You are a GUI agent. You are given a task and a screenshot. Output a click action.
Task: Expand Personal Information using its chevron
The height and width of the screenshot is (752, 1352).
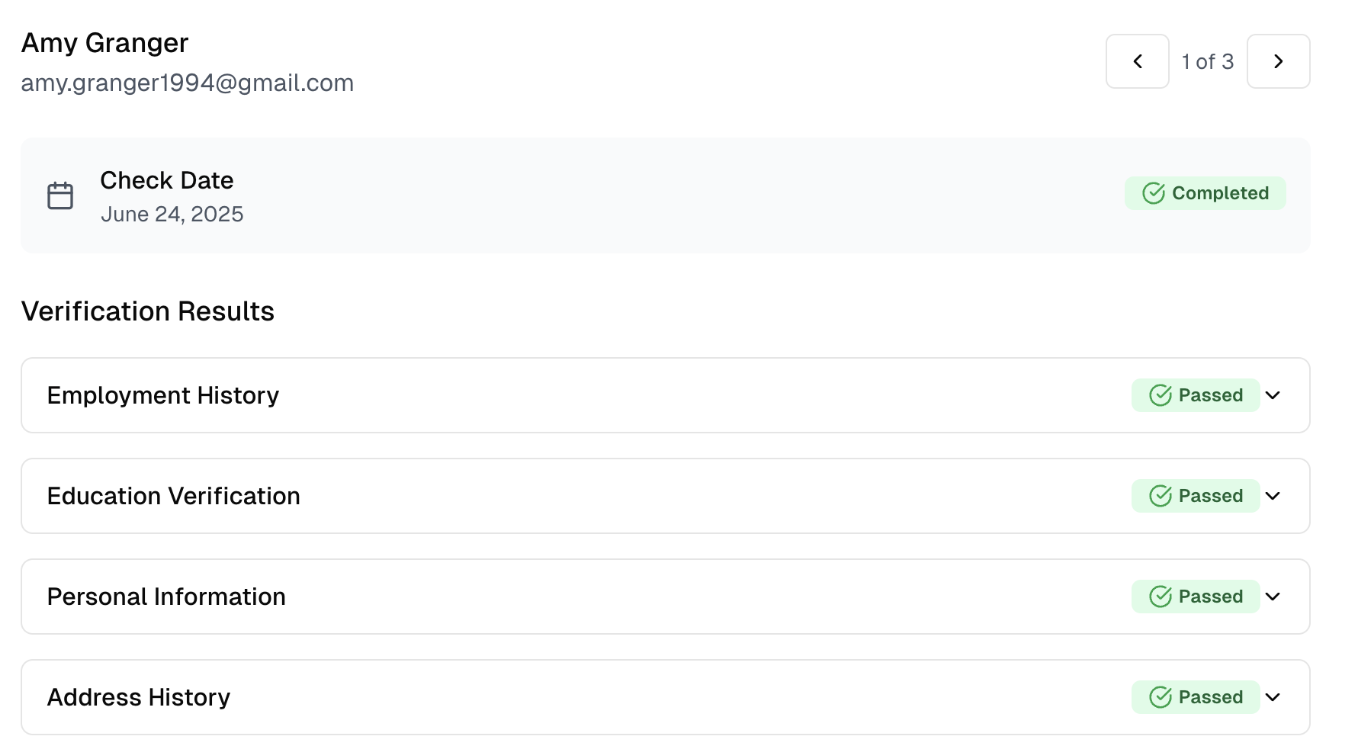(1272, 596)
